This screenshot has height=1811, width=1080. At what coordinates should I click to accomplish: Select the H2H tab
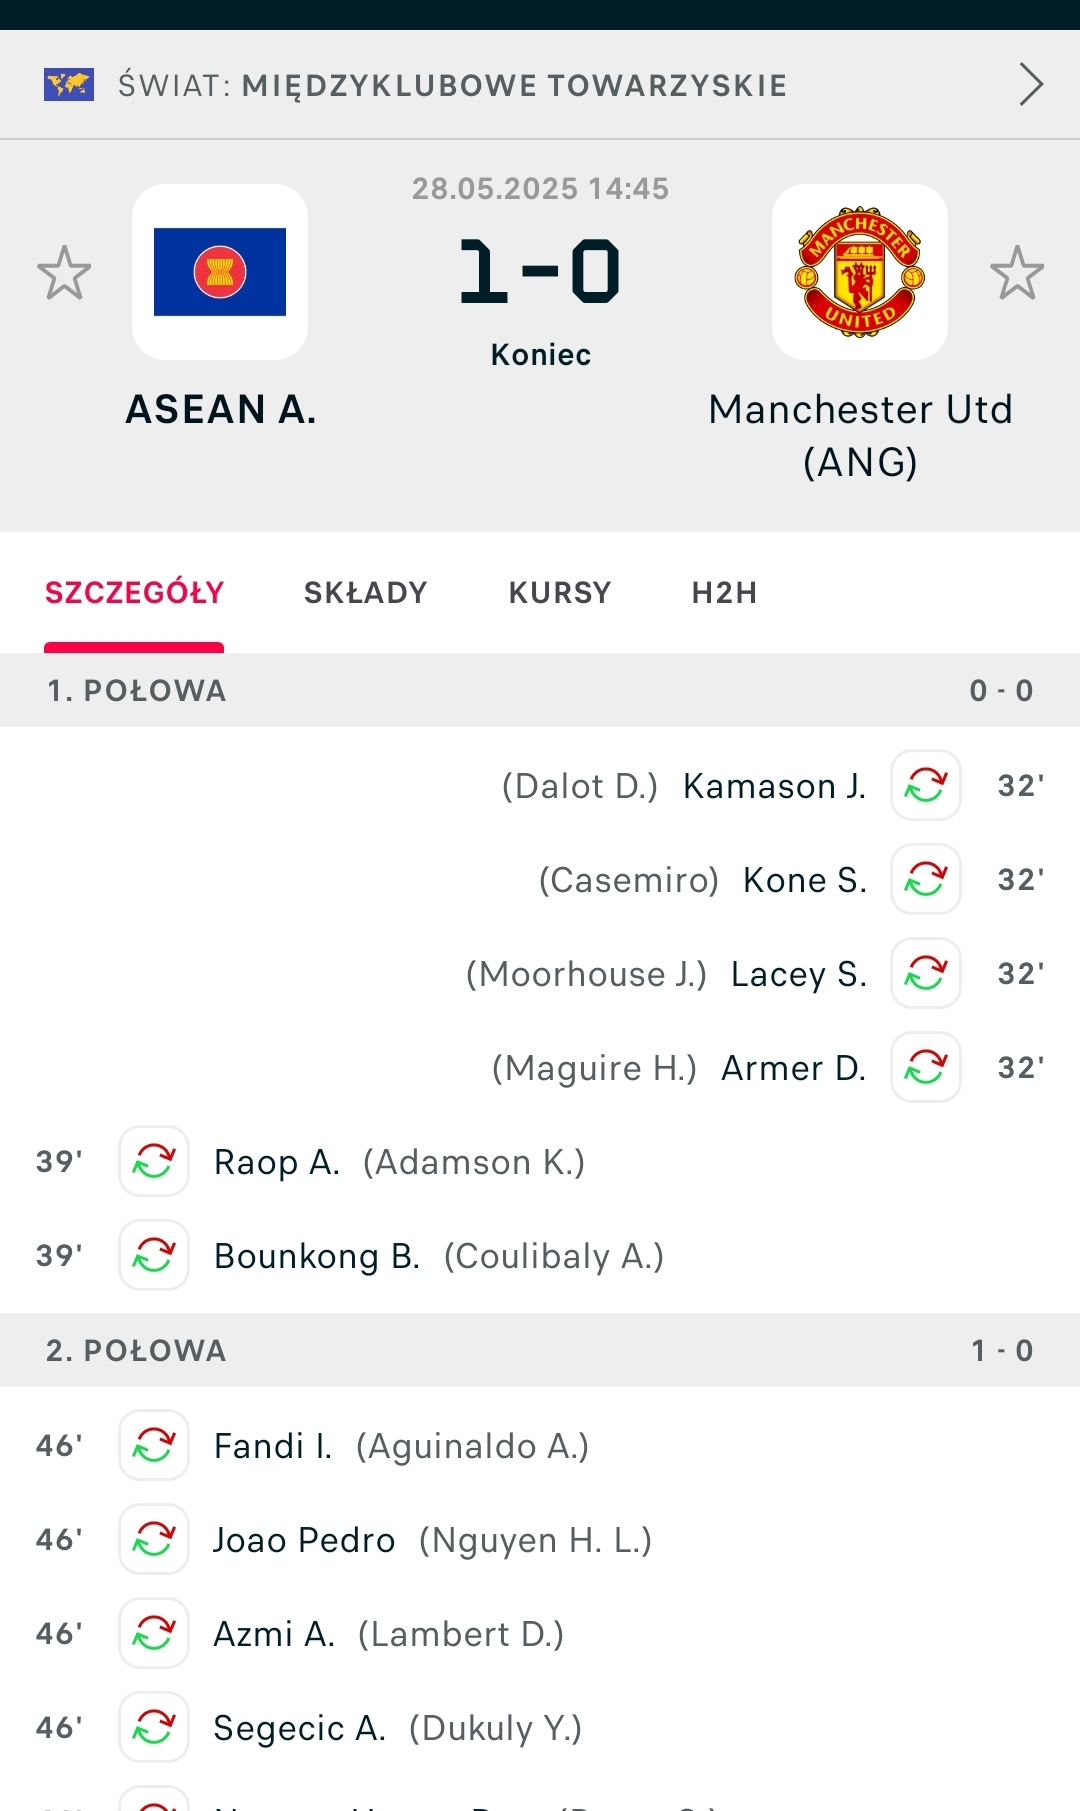[724, 593]
